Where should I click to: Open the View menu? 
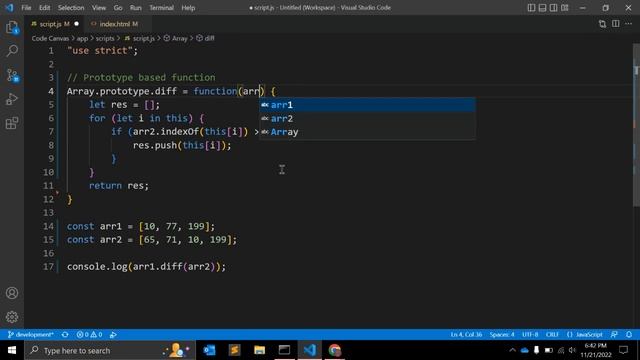pyautogui.click(x=99, y=8)
